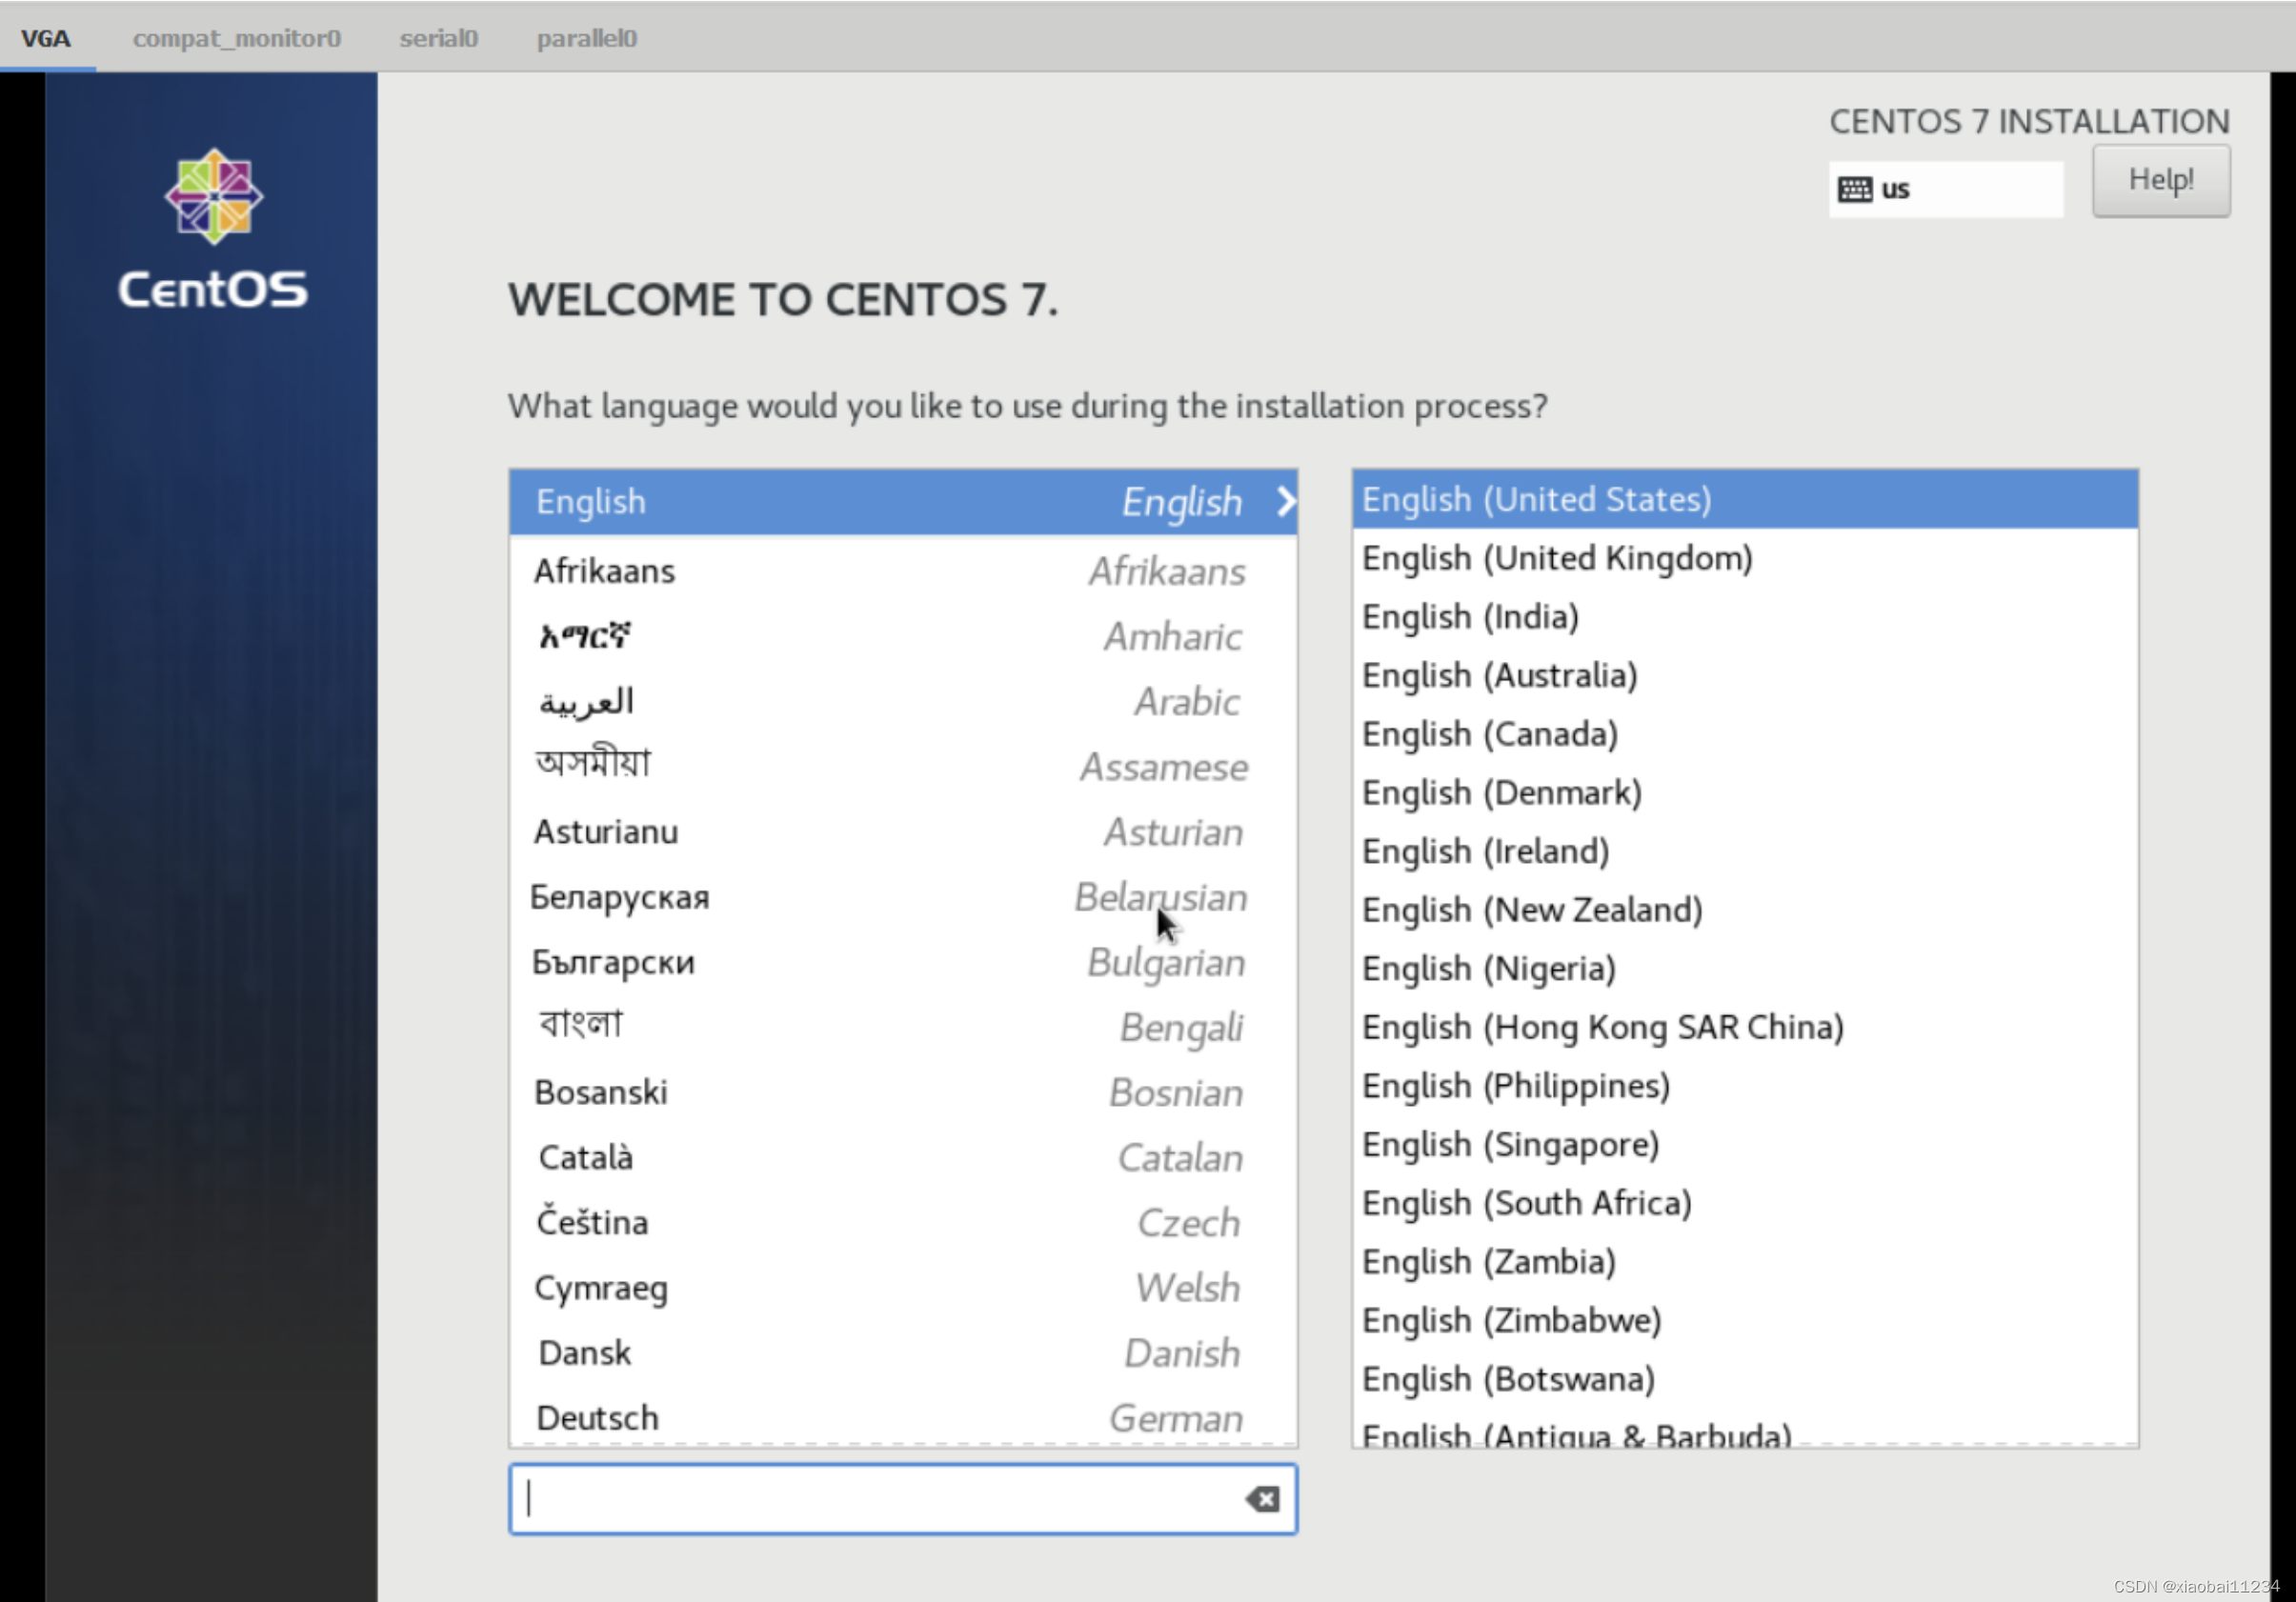Click the clear-text icon in the search field
This screenshot has height=1602, width=2296.
[x=1262, y=1498]
